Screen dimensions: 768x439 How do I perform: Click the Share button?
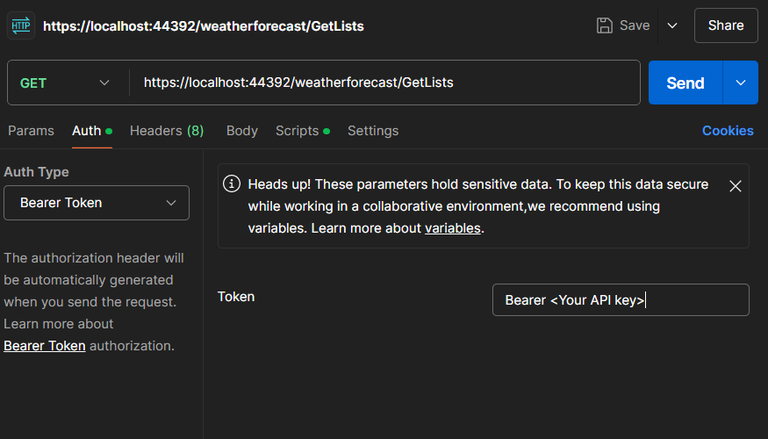[725, 25]
